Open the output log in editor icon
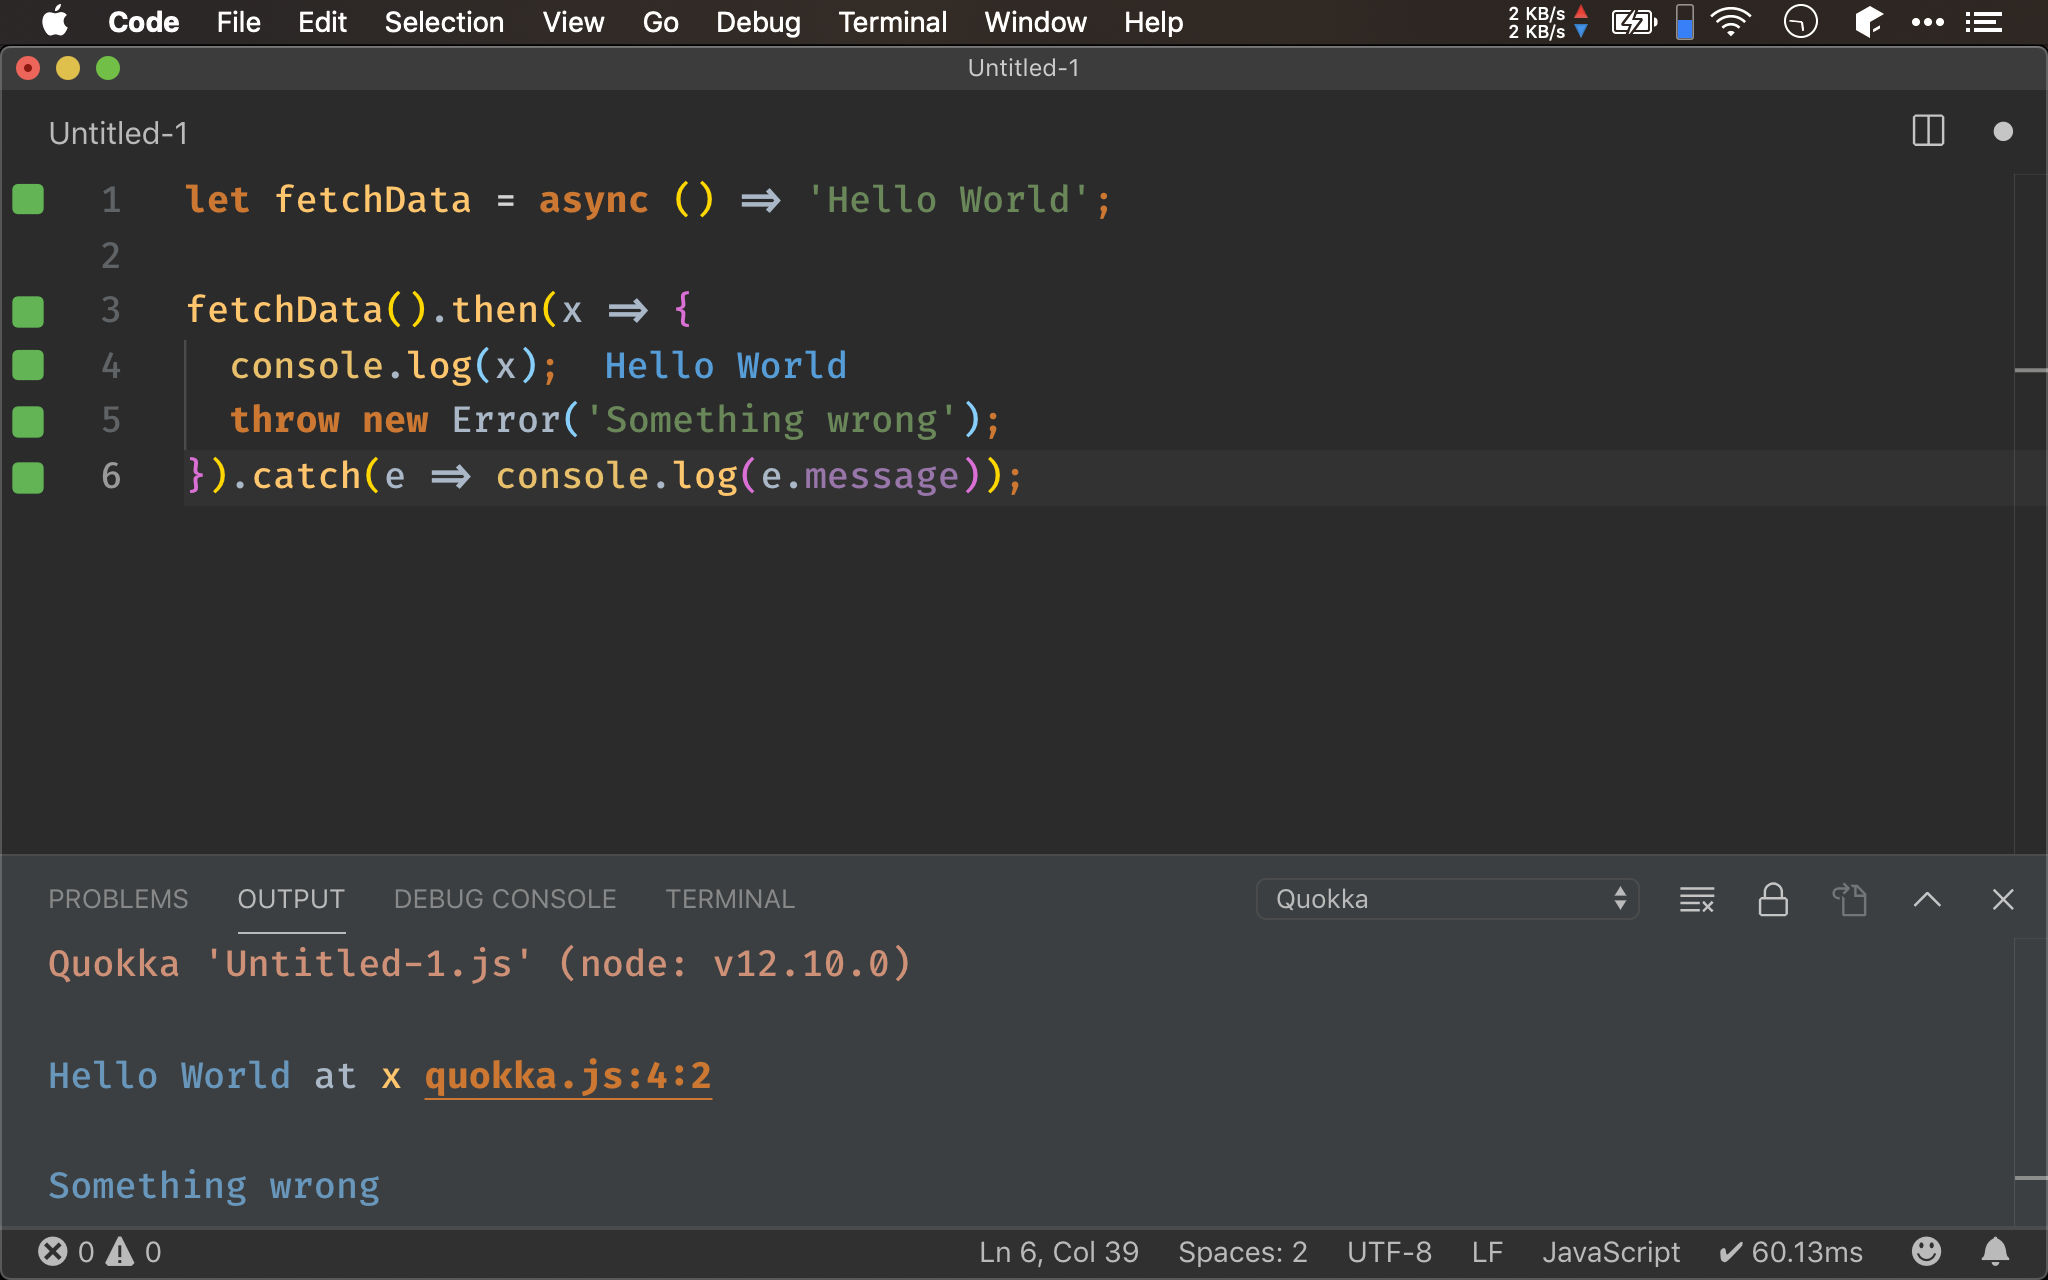 tap(1849, 899)
